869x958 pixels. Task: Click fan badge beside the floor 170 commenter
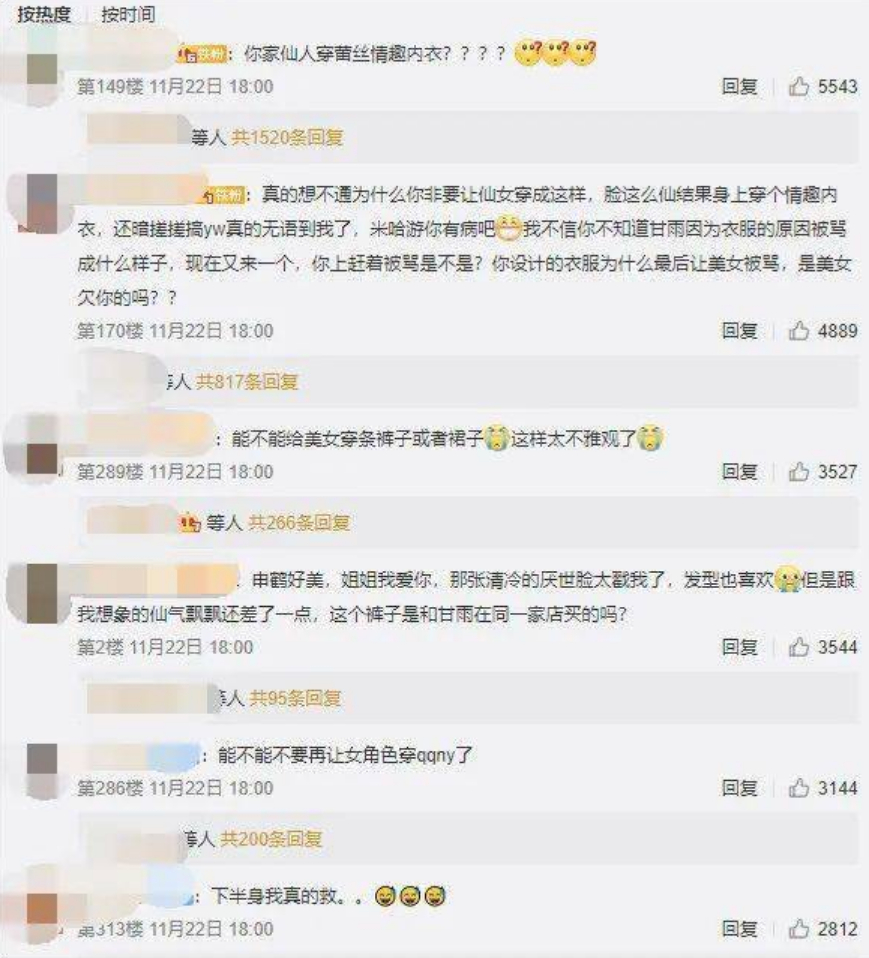[223, 196]
